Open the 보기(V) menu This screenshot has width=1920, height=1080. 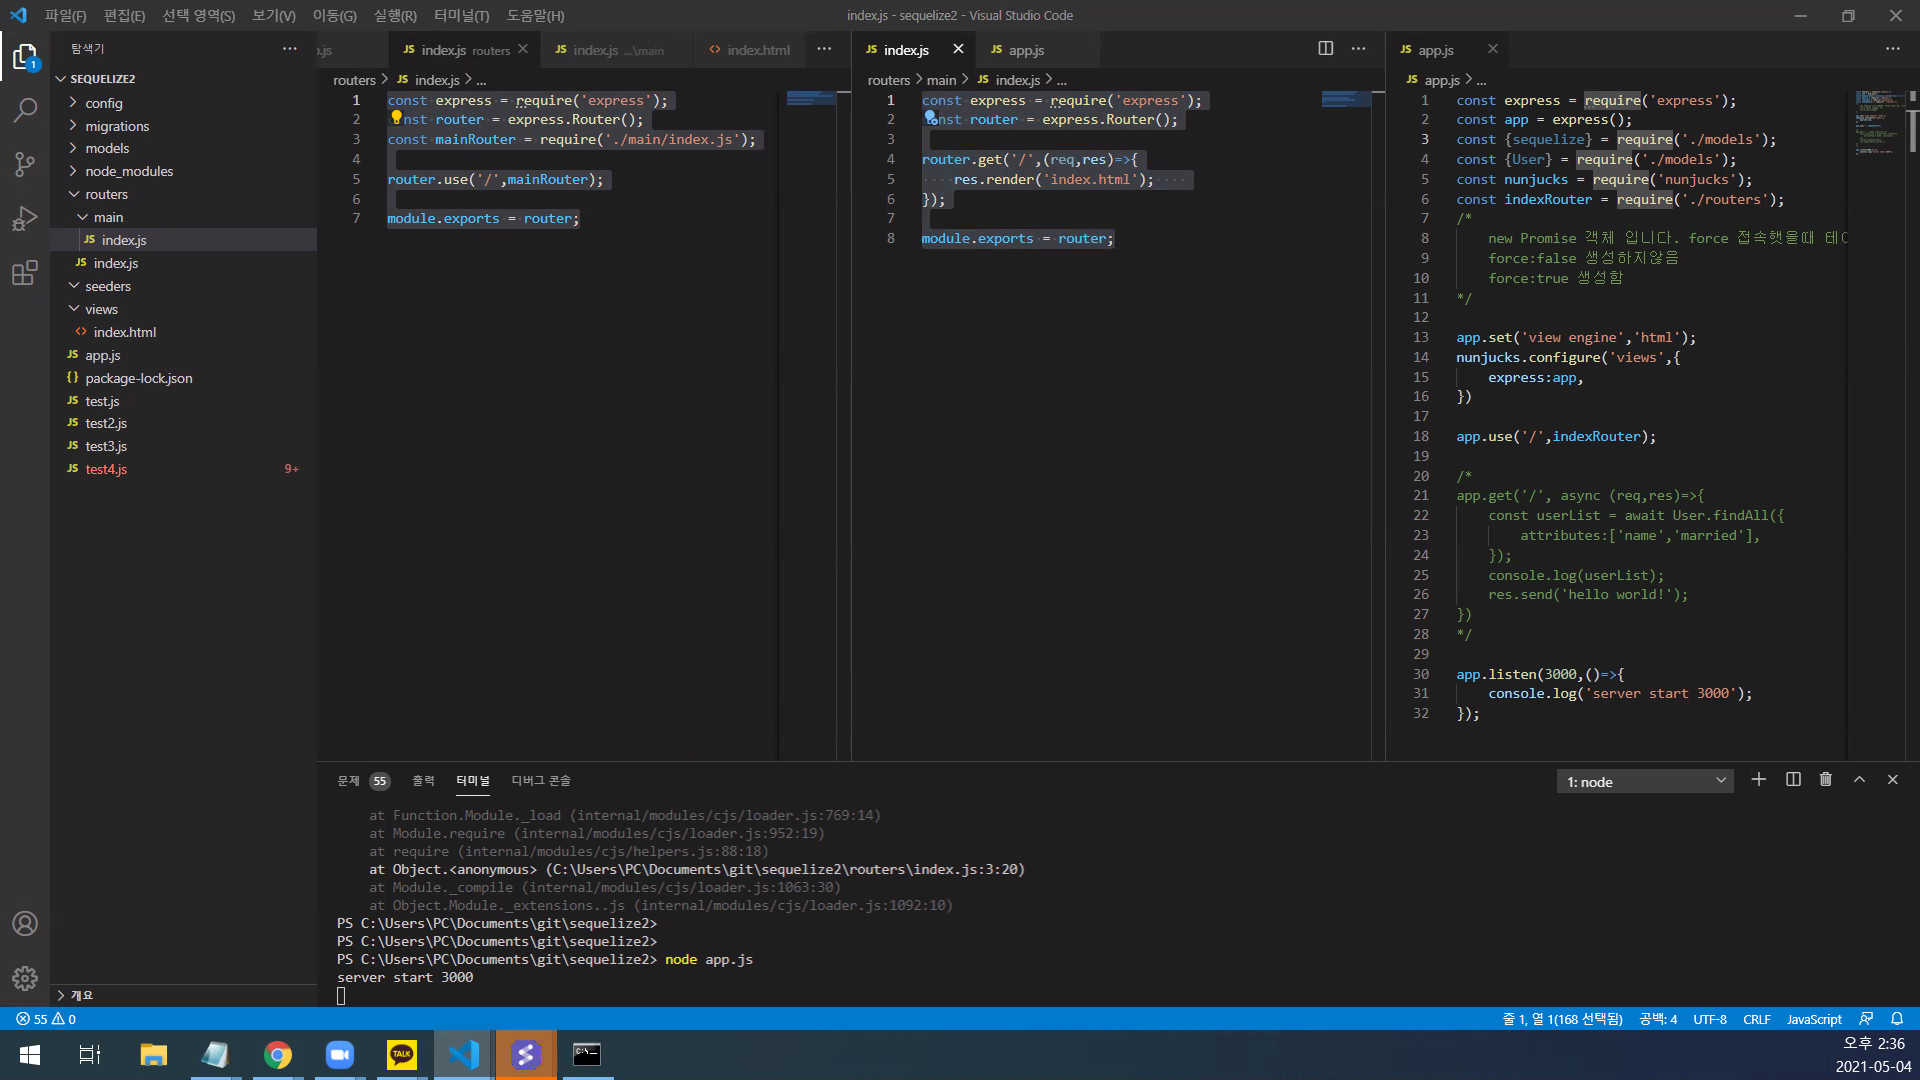coord(273,15)
